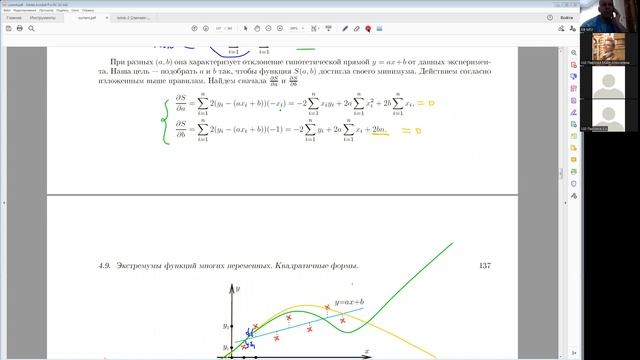Open the Protect shield tool in right pane
Viewport: 640px width, 360px height.
[x=573, y=184]
